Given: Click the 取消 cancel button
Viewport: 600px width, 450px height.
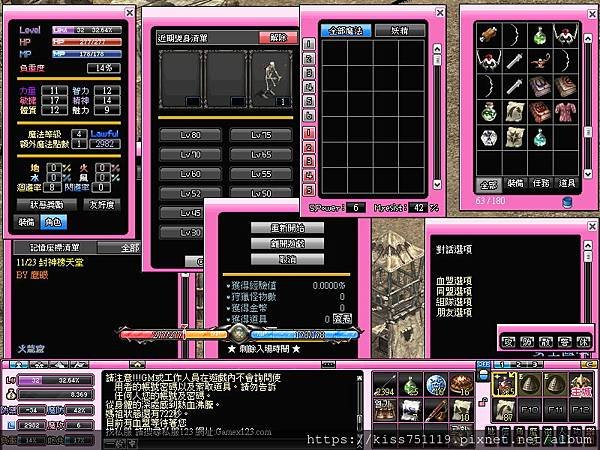Looking at the screenshot, I should [287, 259].
